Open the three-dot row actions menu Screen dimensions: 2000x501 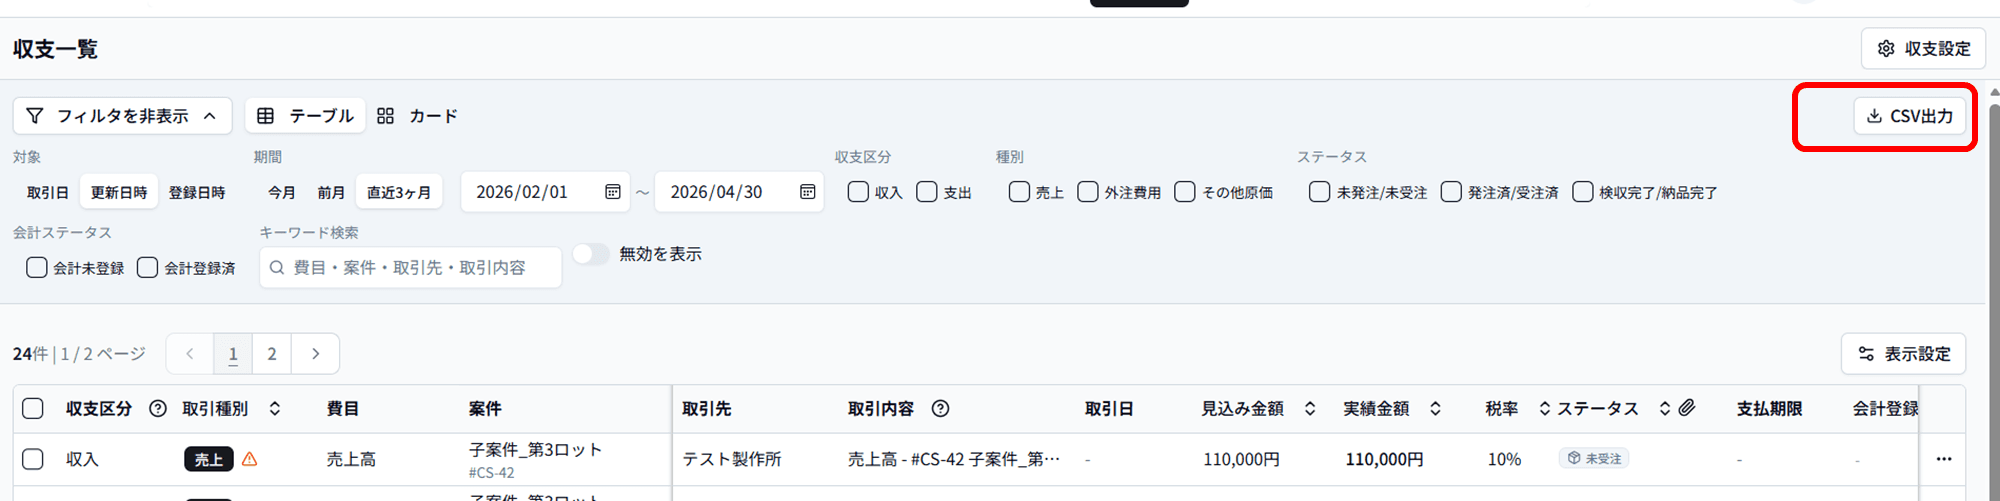tap(1943, 459)
